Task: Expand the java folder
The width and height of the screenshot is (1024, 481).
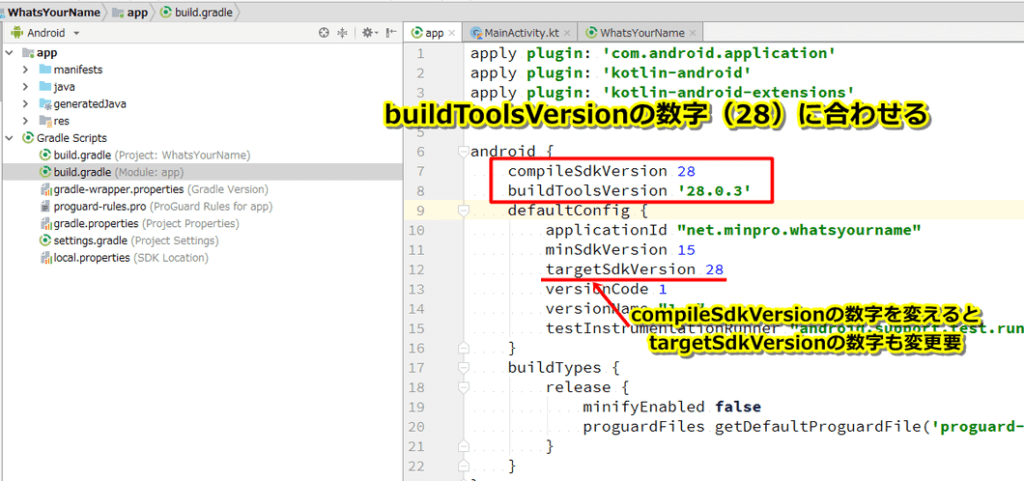Action: (x=26, y=87)
